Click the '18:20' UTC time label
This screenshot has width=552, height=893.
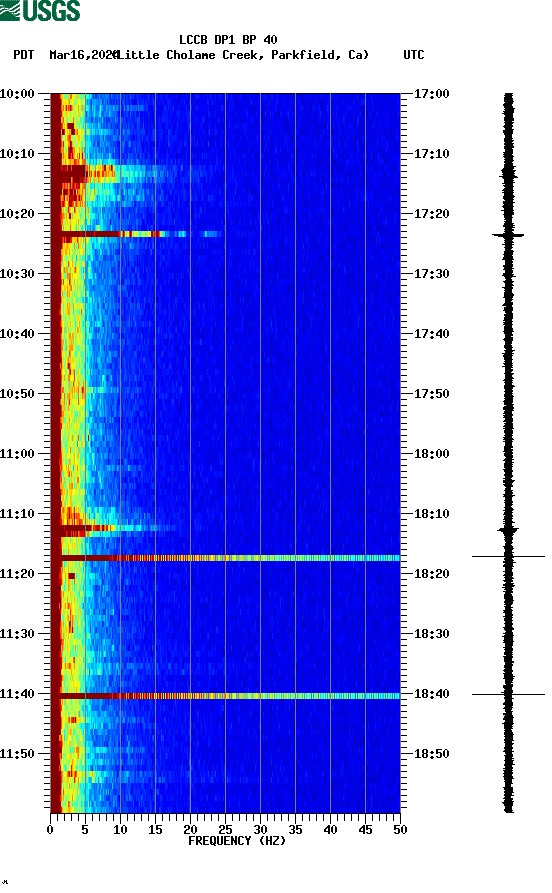click(x=431, y=574)
